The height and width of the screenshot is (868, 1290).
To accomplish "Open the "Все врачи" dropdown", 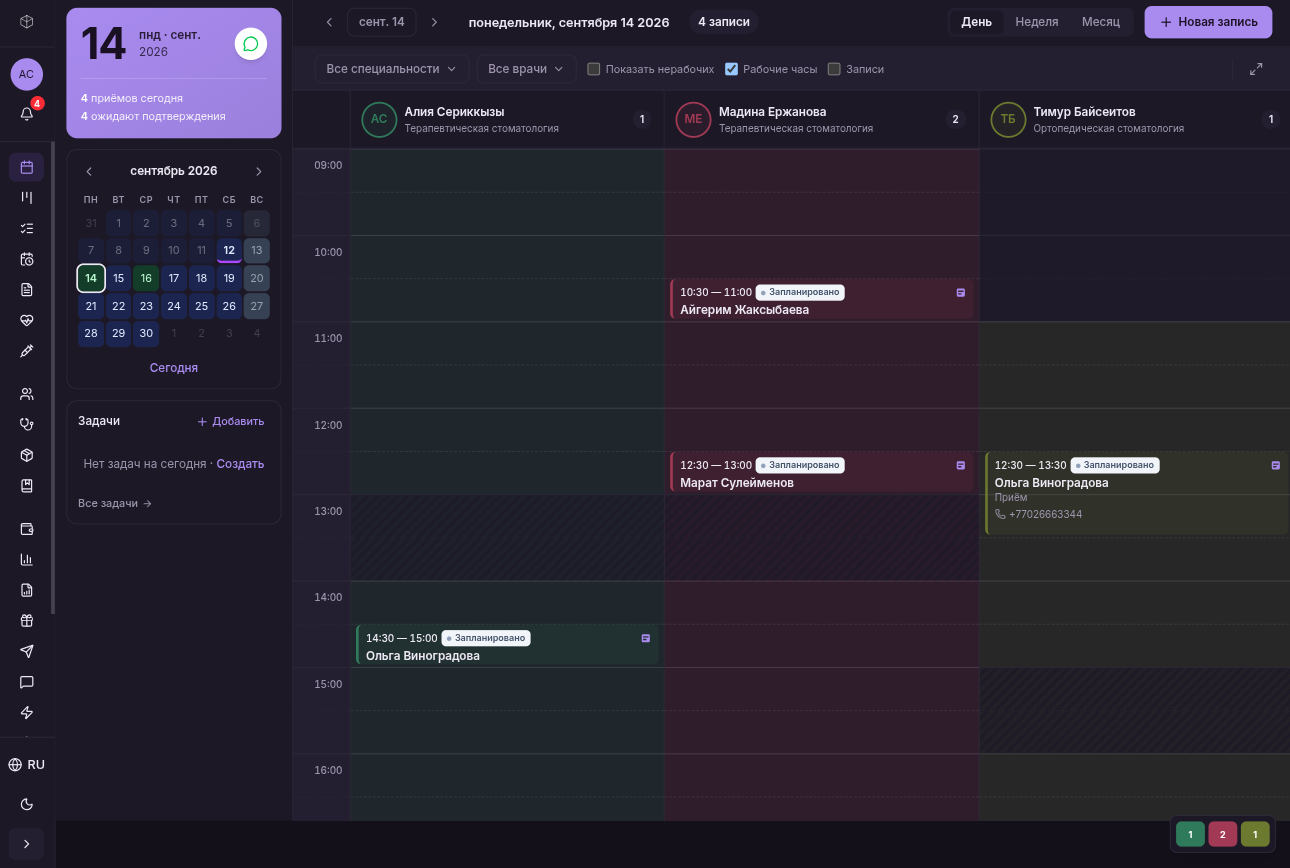I will [x=526, y=69].
